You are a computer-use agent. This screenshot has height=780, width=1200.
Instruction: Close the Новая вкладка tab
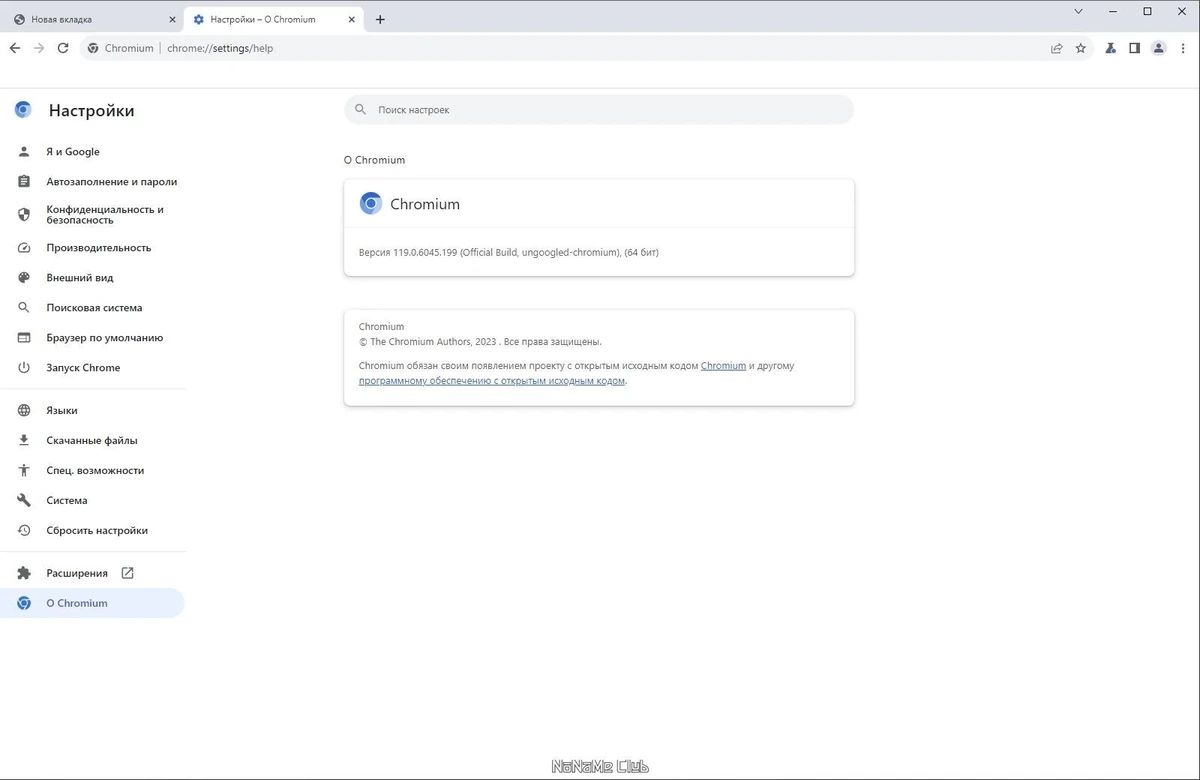point(172,19)
